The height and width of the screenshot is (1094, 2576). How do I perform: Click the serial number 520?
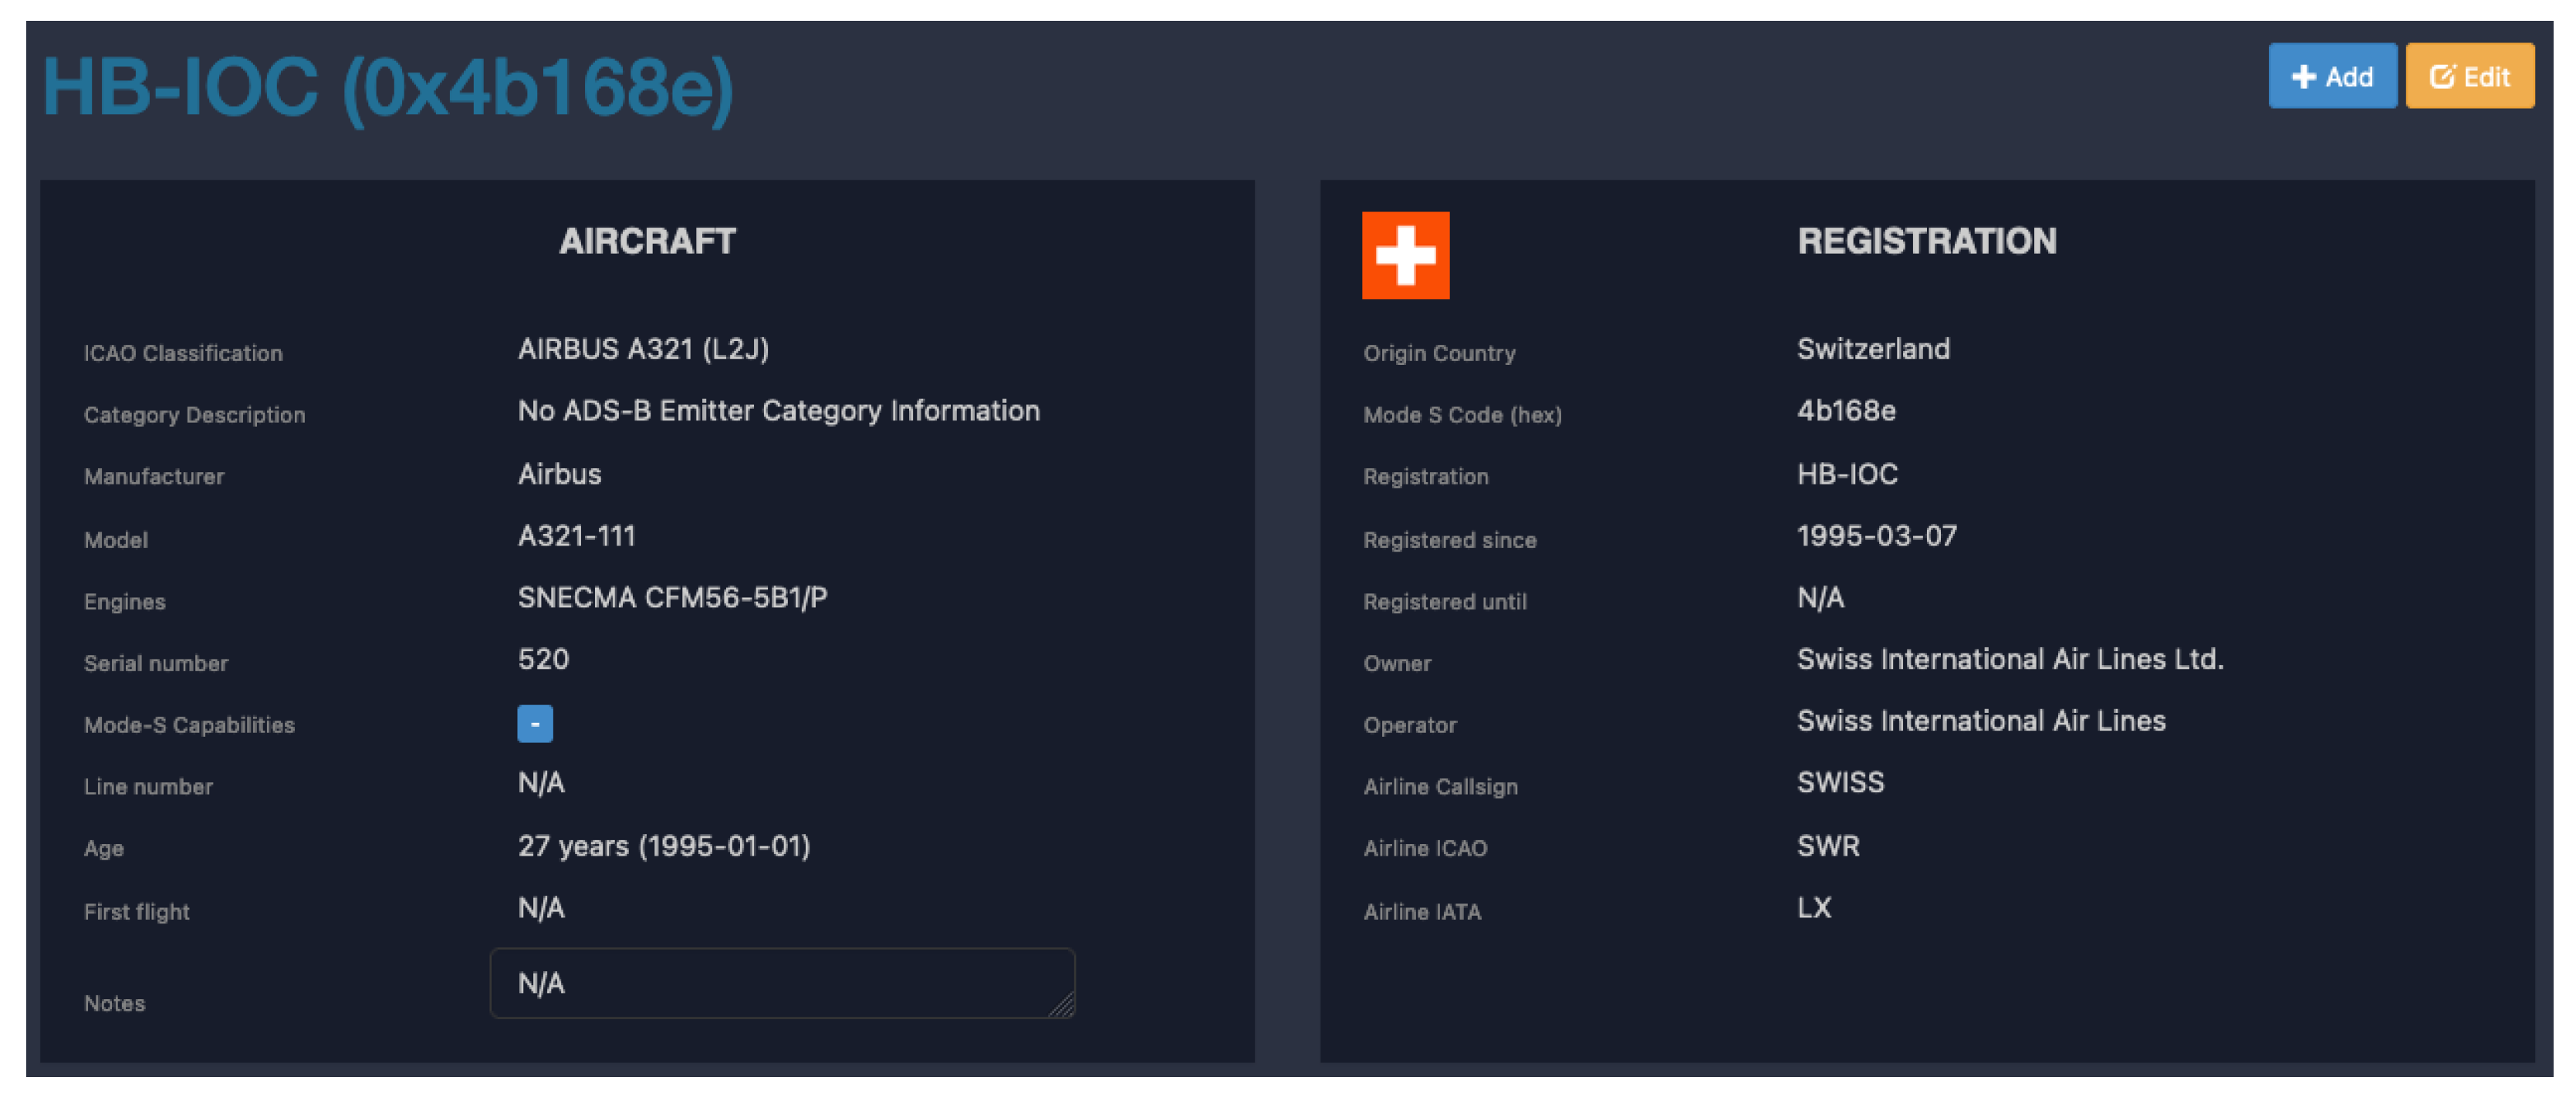tap(543, 659)
